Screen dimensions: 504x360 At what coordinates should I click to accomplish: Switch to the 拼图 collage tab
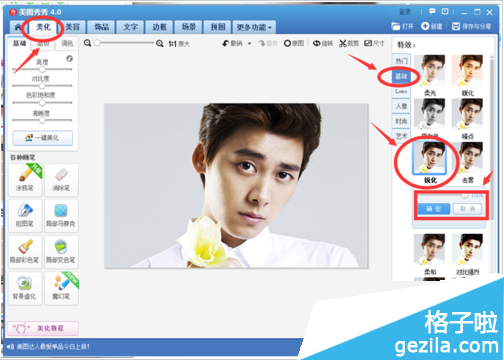(218, 27)
